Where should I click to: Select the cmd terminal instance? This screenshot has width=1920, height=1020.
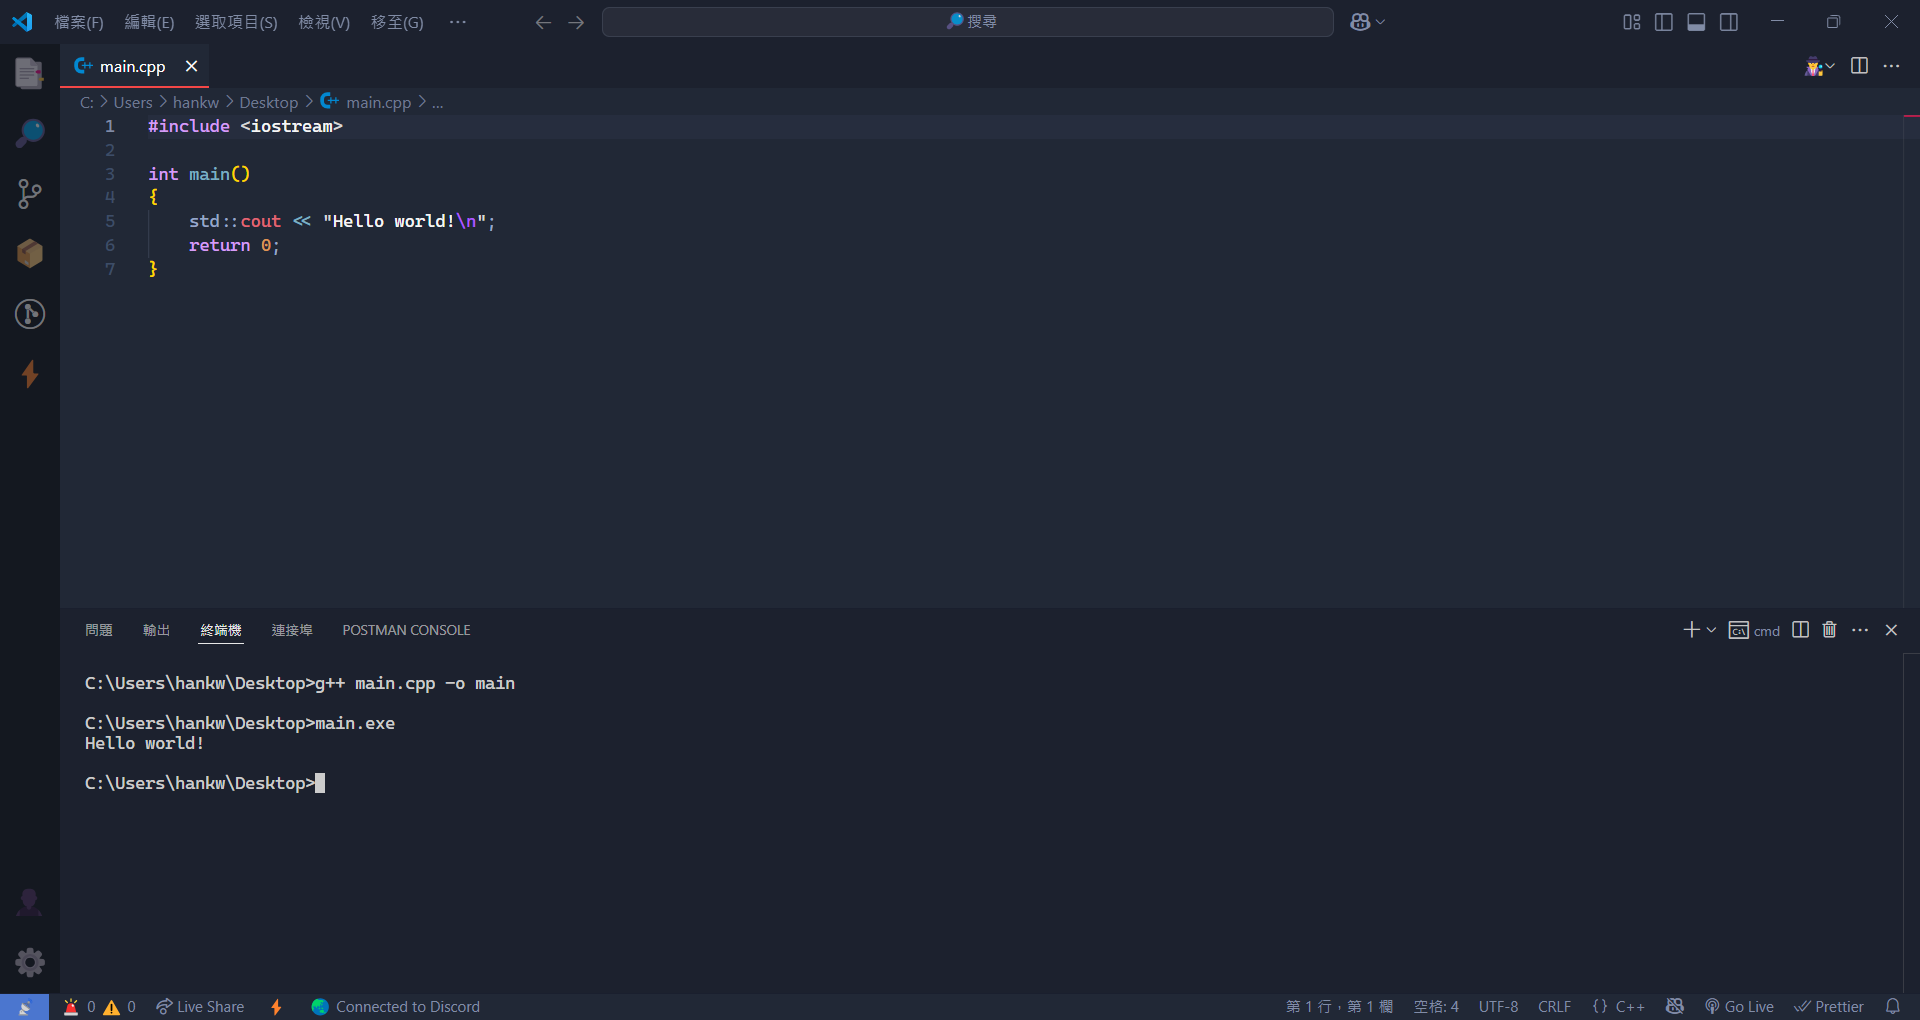click(1754, 630)
